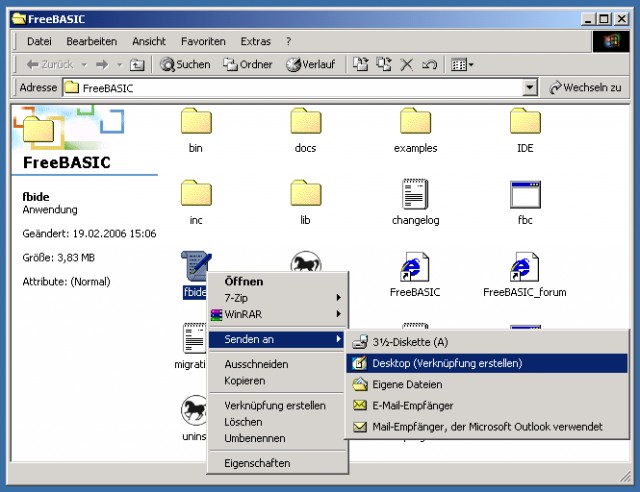Click the Up one level folder icon
The width and height of the screenshot is (640, 492).
pos(137,64)
